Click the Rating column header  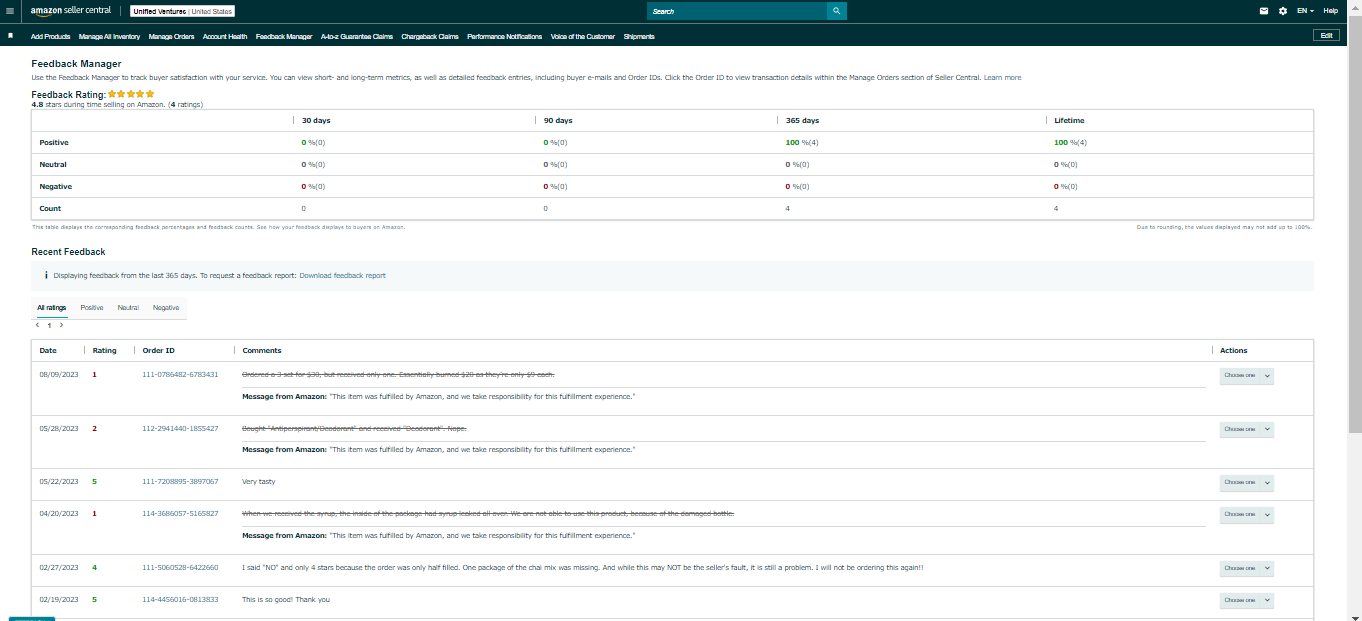tap(105, 350)
